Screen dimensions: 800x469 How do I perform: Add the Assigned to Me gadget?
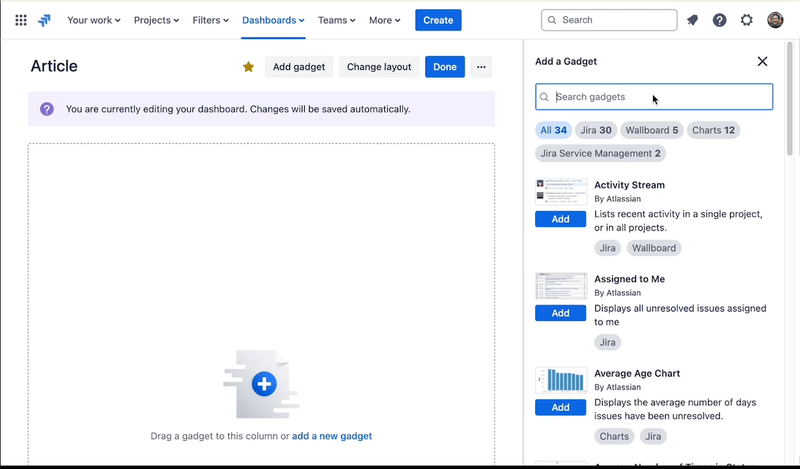tap(560, 313)
